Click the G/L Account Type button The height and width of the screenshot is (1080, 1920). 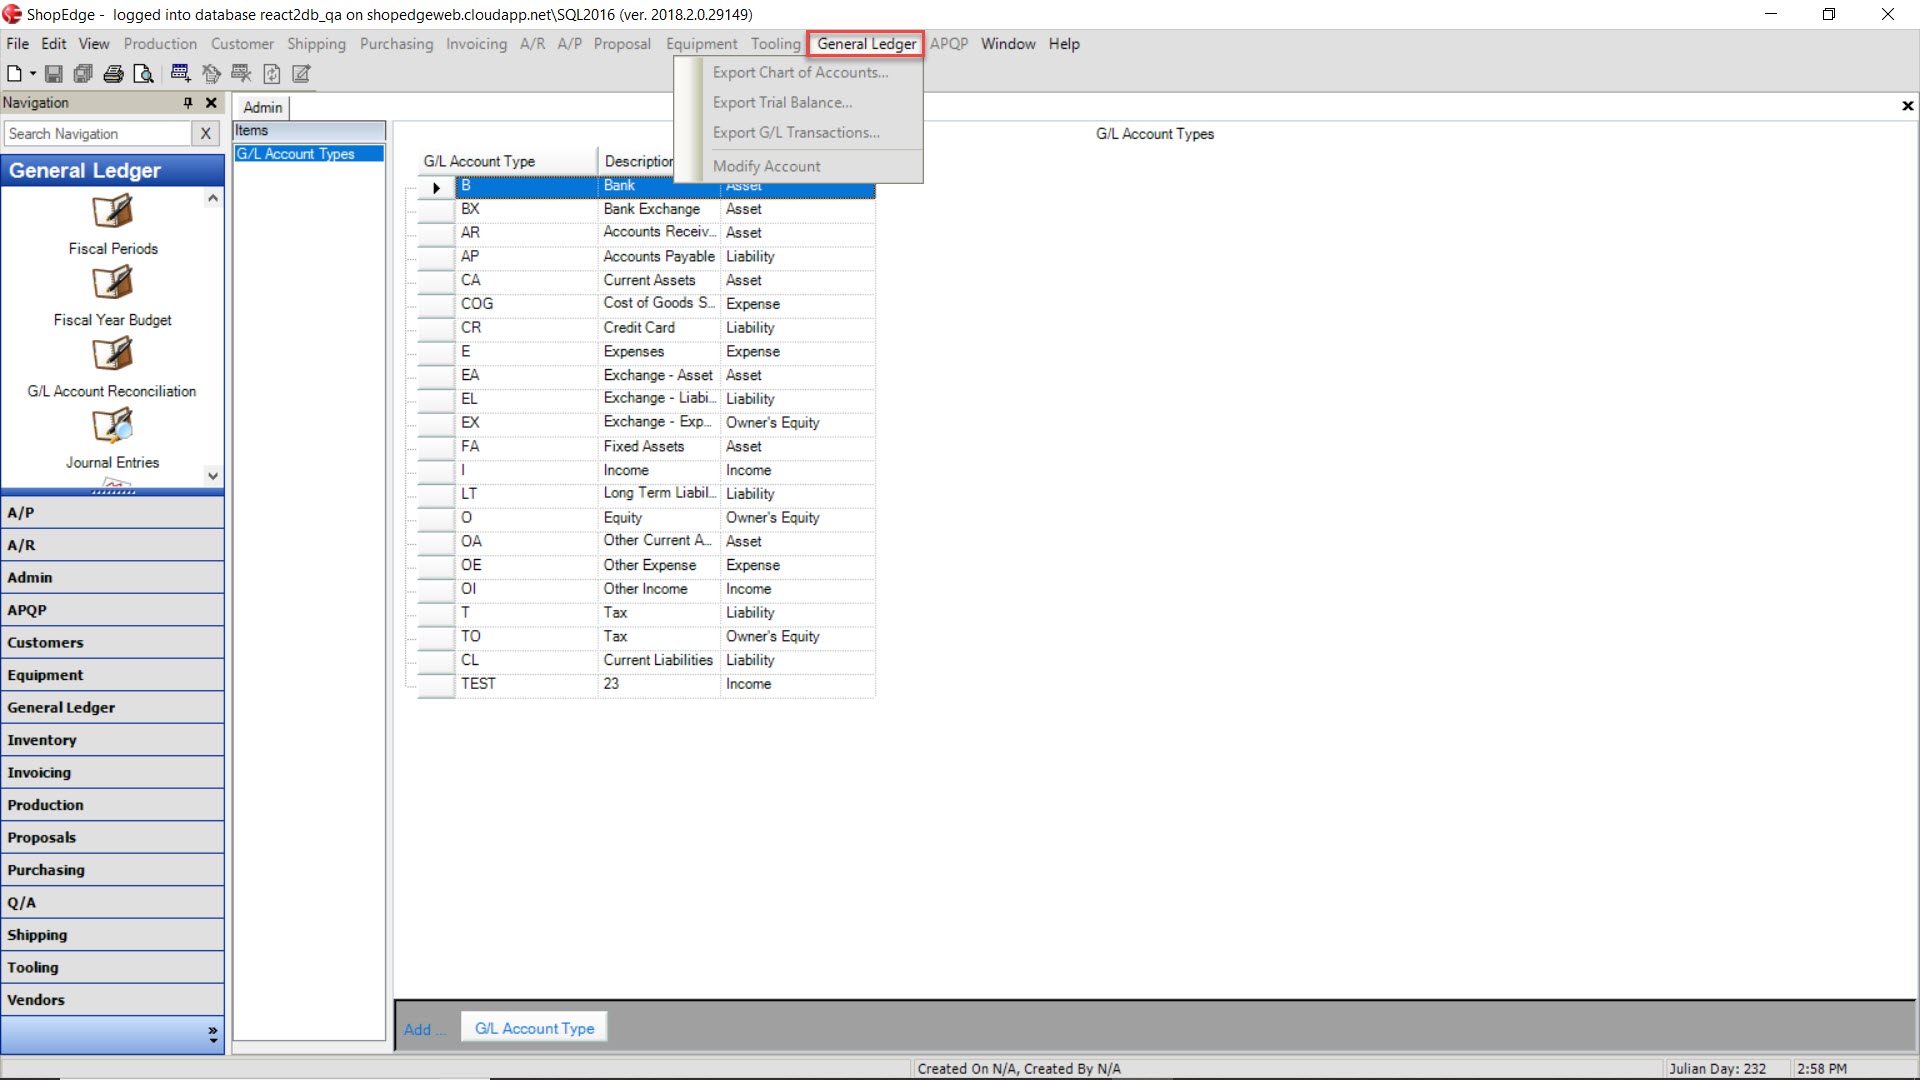coord(533,1029)
